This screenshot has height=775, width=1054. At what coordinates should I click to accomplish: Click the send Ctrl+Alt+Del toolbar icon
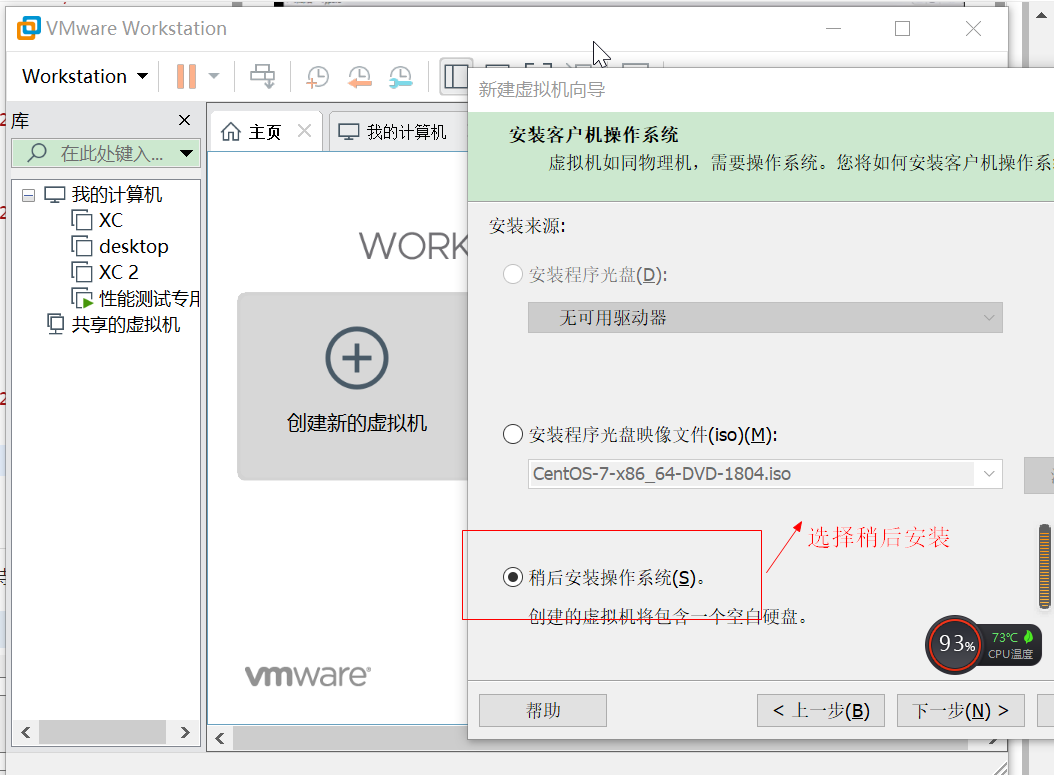point(262,76)
